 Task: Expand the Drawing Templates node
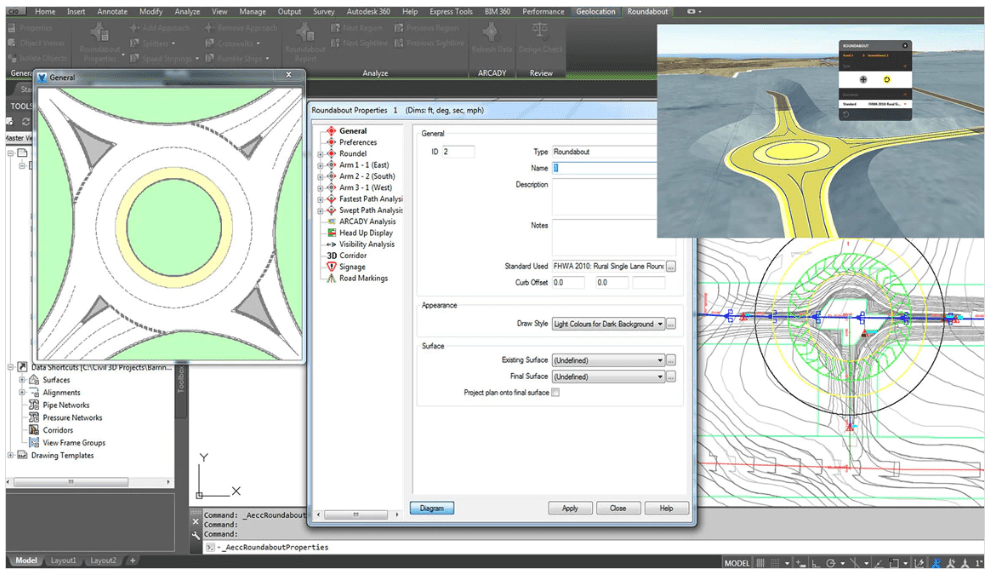coord(11,456)
